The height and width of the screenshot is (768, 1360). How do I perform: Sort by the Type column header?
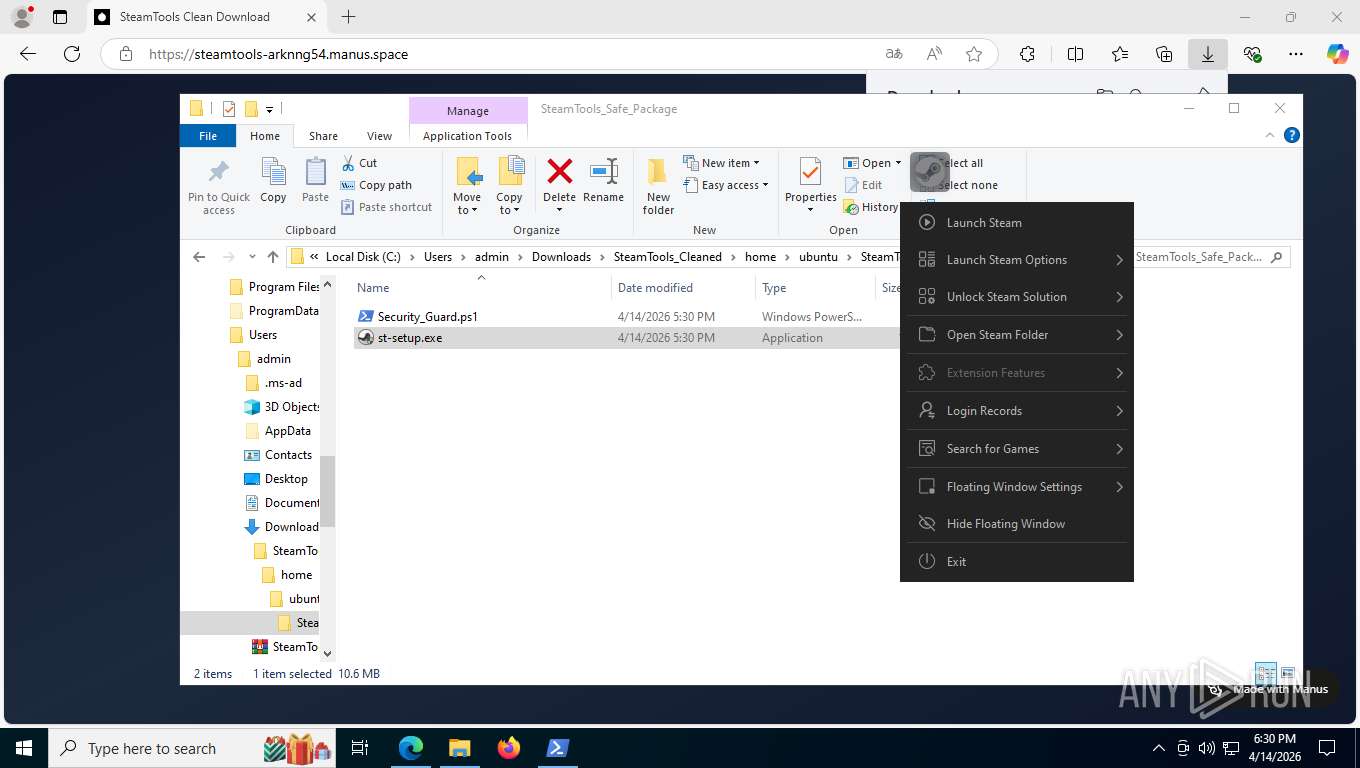coord(815,288)
